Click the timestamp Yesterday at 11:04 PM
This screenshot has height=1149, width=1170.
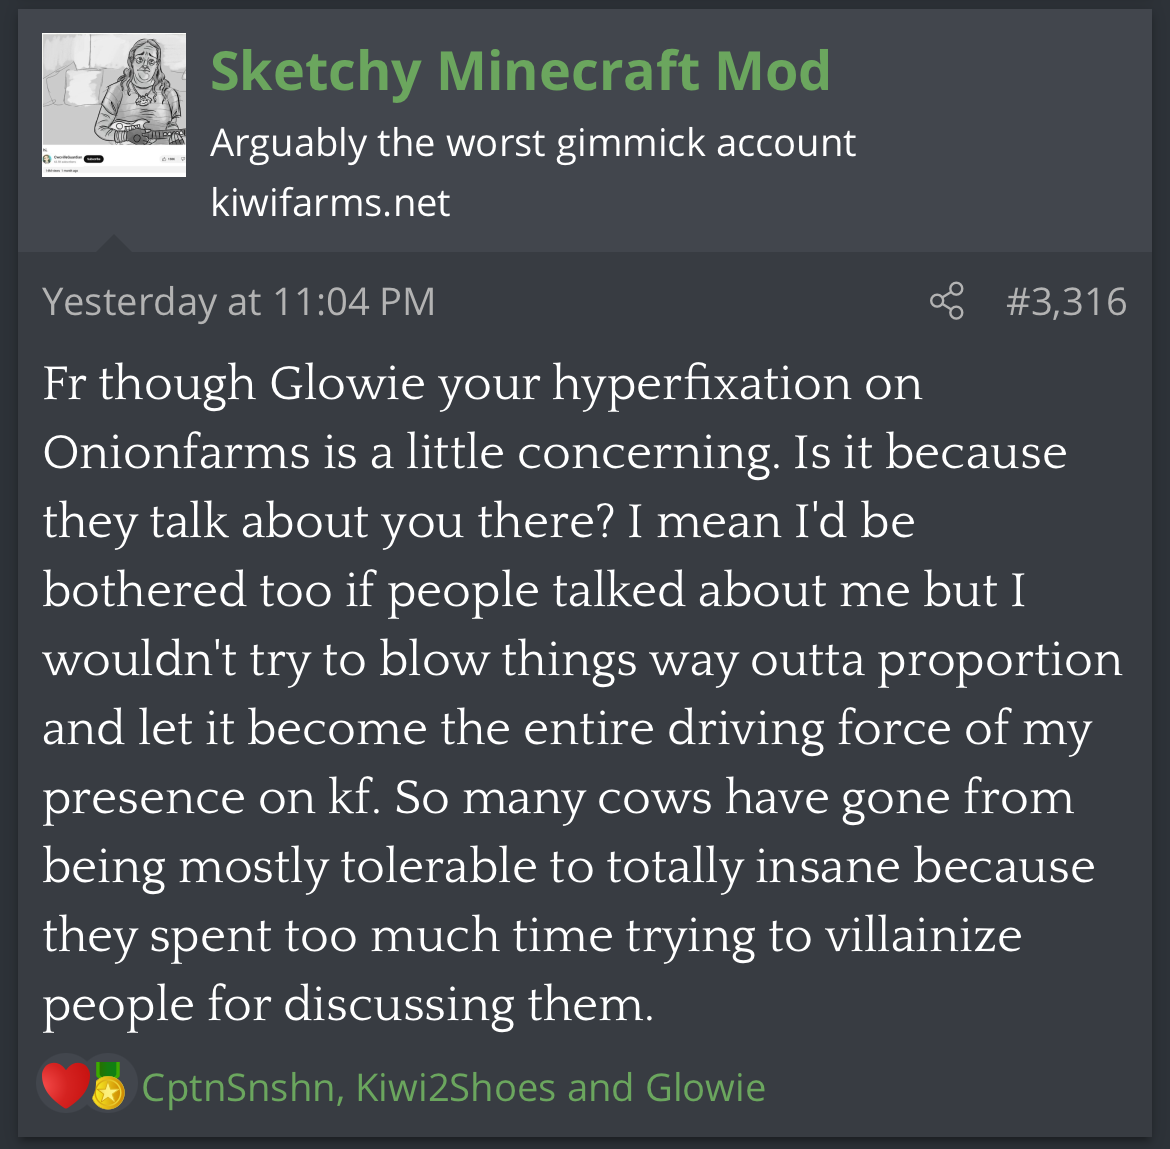(239, 301)
